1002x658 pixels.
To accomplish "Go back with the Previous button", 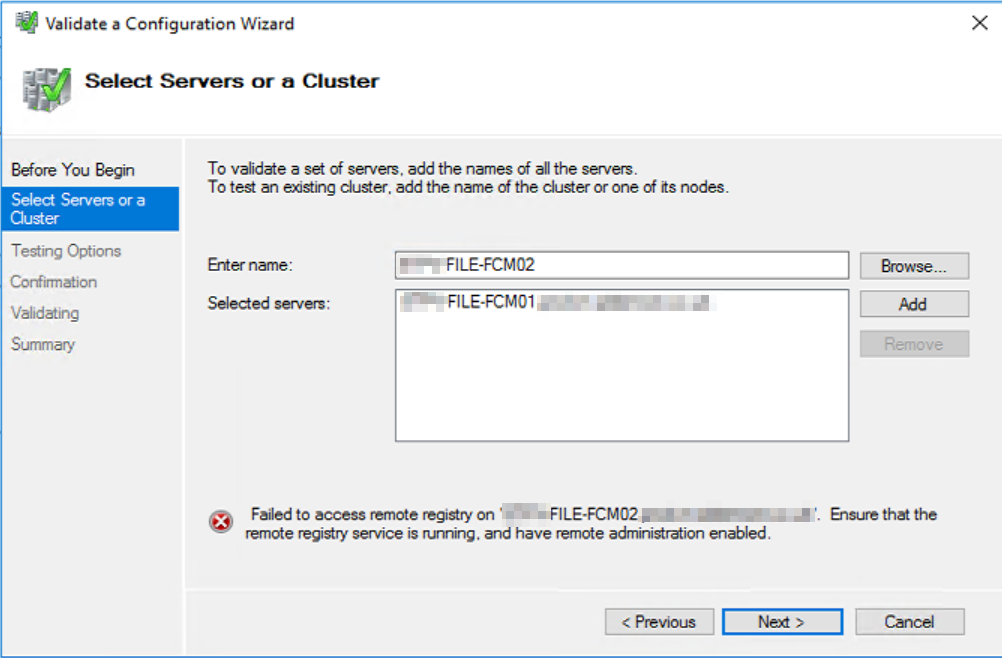I will pyautogui.click(x=659, y=622).
